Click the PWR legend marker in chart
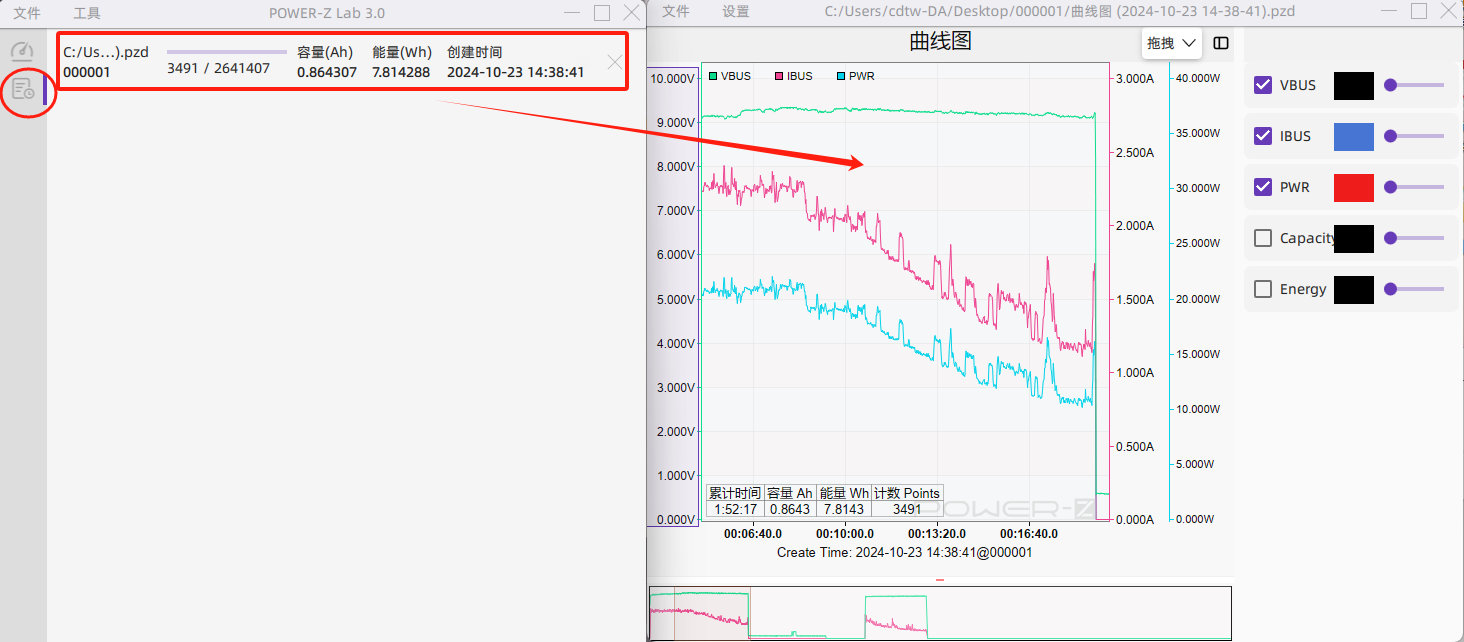The width and height of the screenshot is (1464, 642). pyautogui.click(x=840, y=76)
